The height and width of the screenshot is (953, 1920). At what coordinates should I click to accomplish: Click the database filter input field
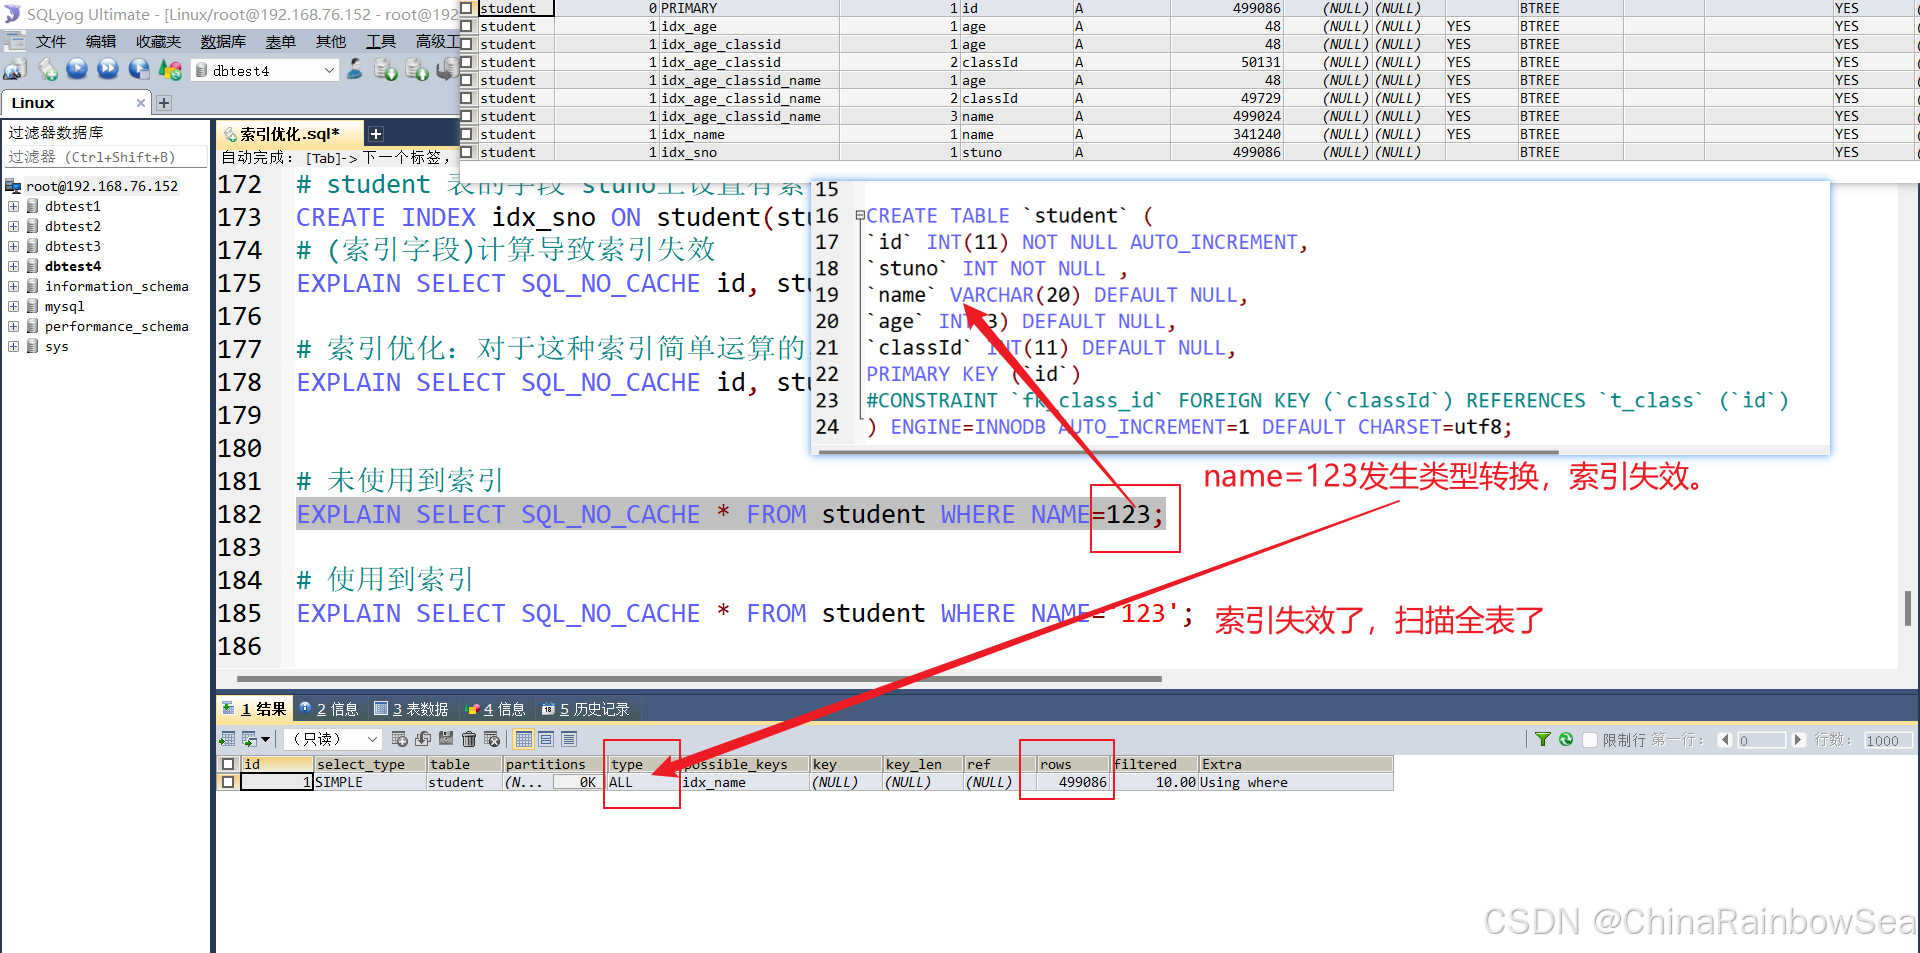pos(105,157)
